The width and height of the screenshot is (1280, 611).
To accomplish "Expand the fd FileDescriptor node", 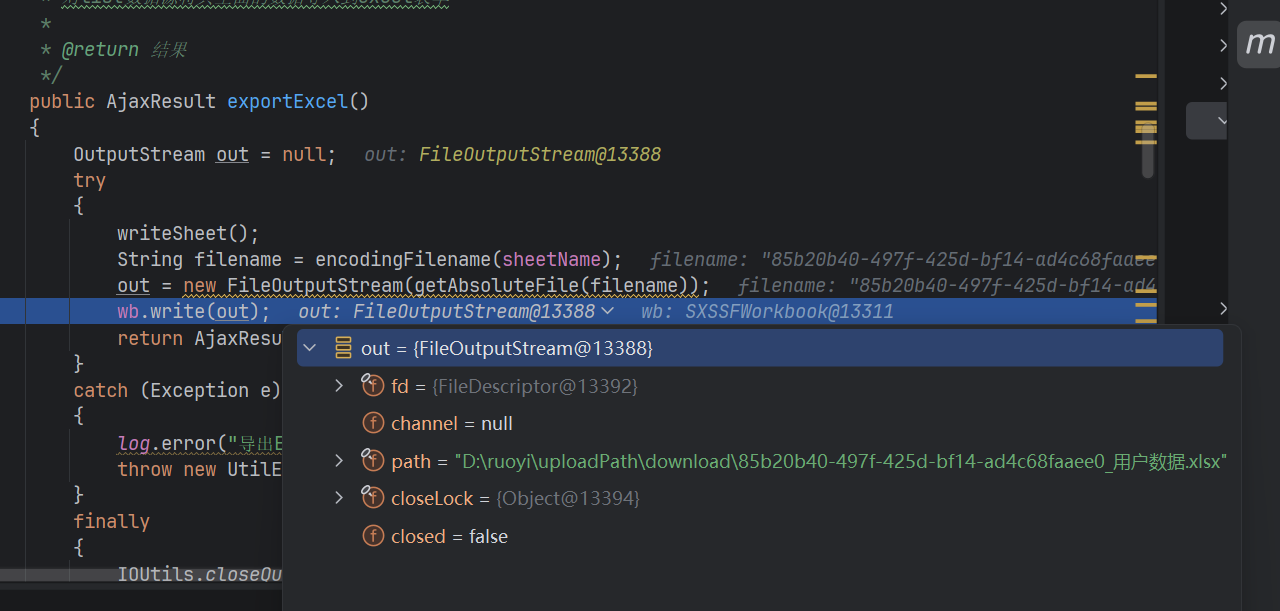I will point(339,385).
